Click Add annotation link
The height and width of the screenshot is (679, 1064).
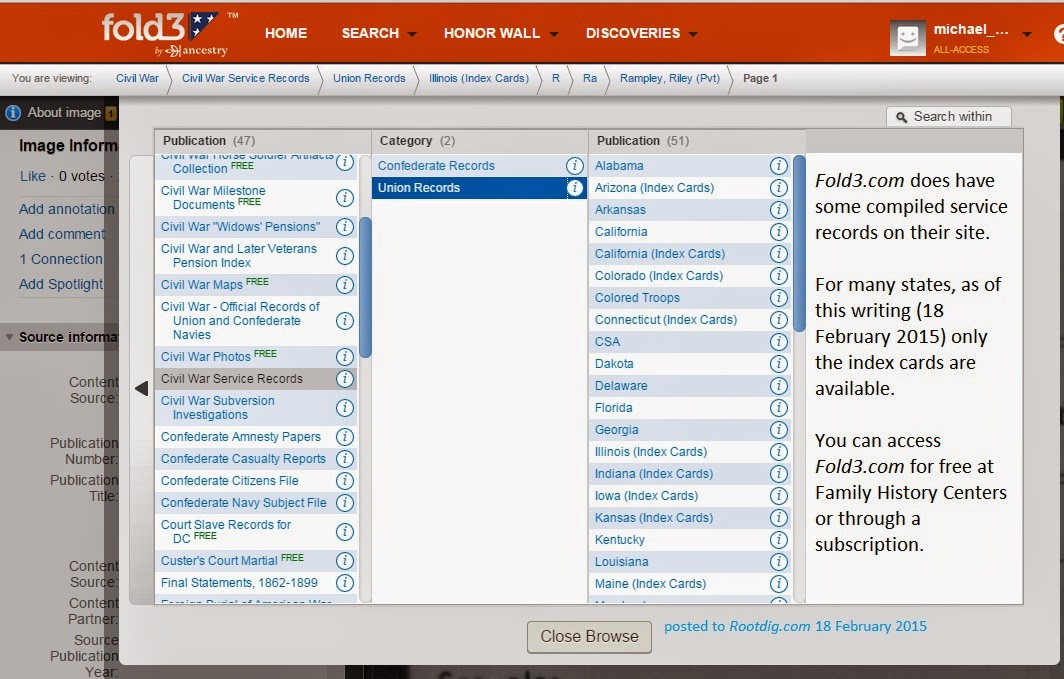click(66, 209)
